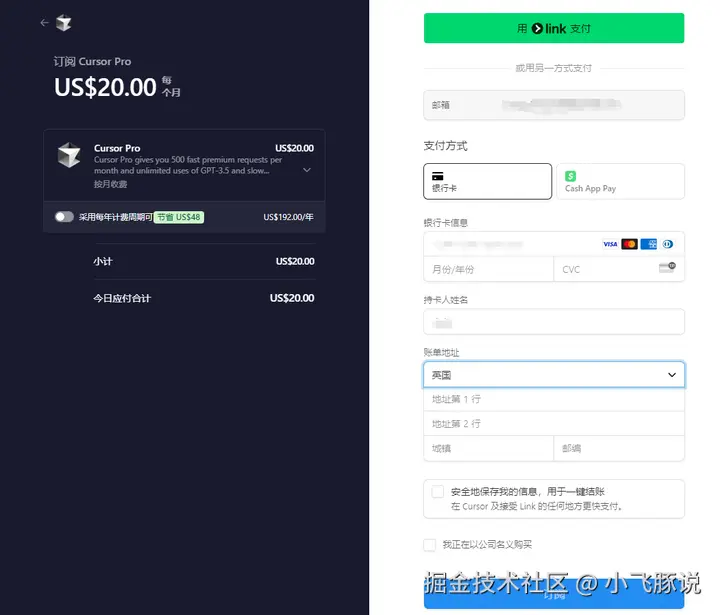Click the Visa card logo
The width and height of the screenshot is (720, 615).
(x=610, y=244)
